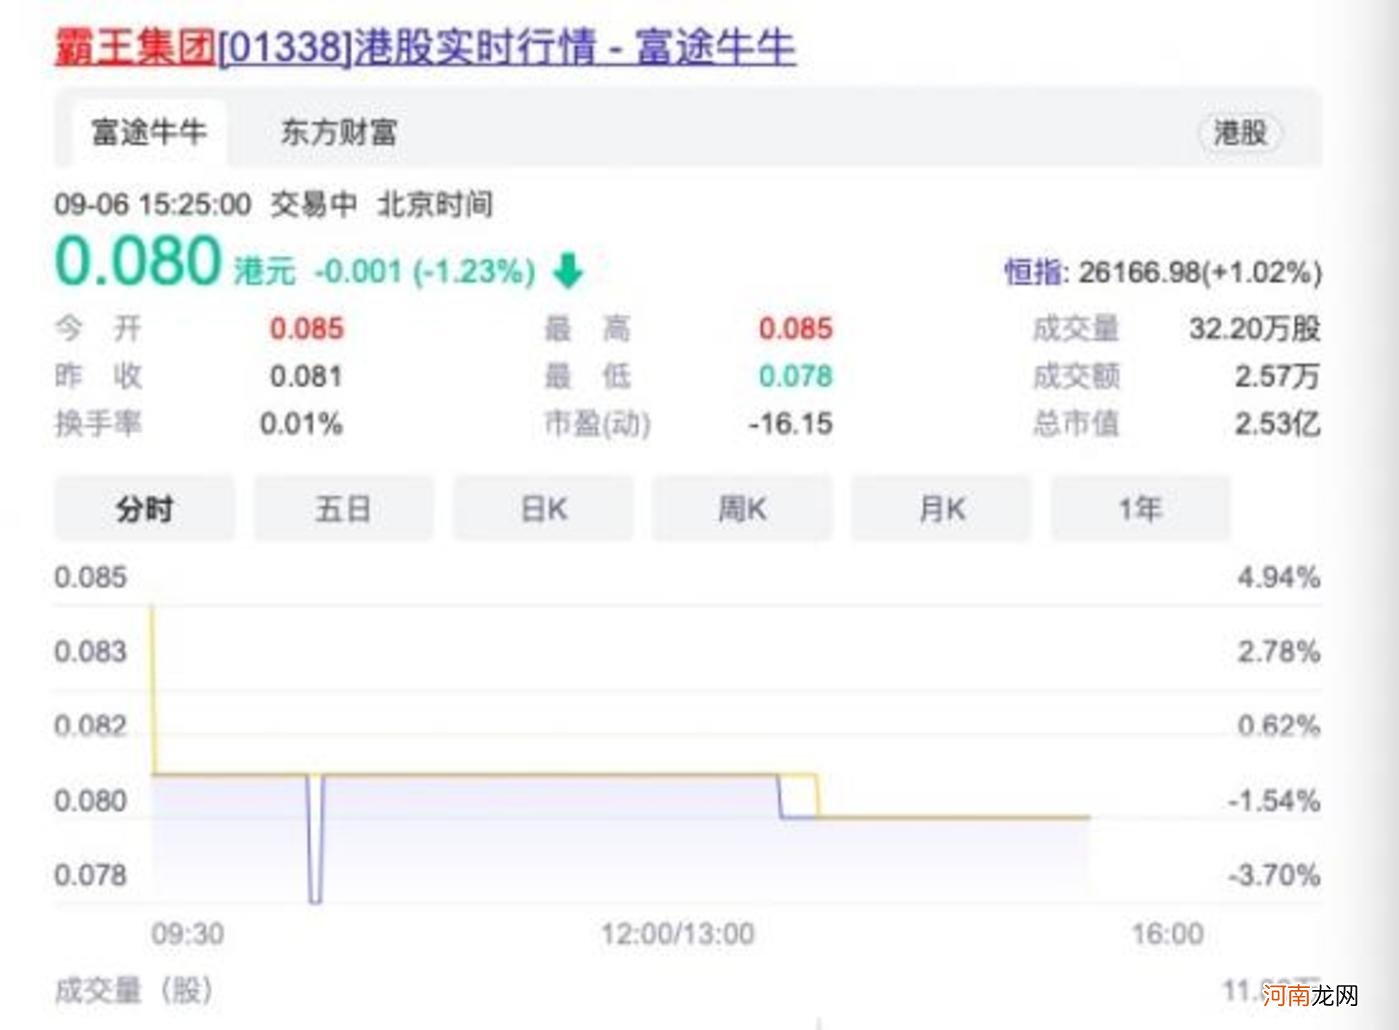
Task: Click the 成交量 value 32.20万股
Action: [x=1255, y=328]
